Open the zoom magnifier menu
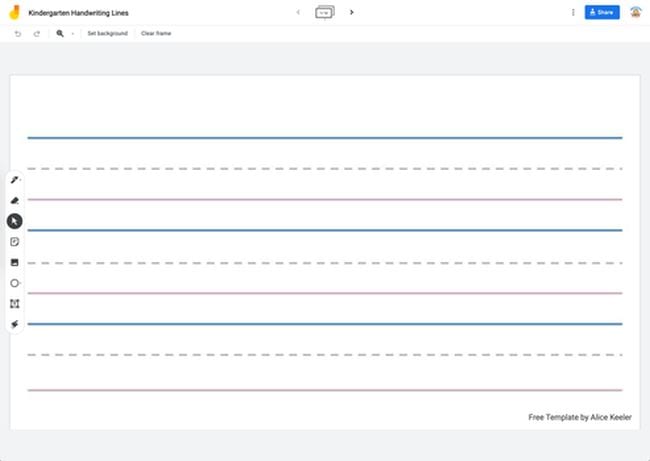Image resolution: width=650 pixels, height=461 pixels. (60, 33)
